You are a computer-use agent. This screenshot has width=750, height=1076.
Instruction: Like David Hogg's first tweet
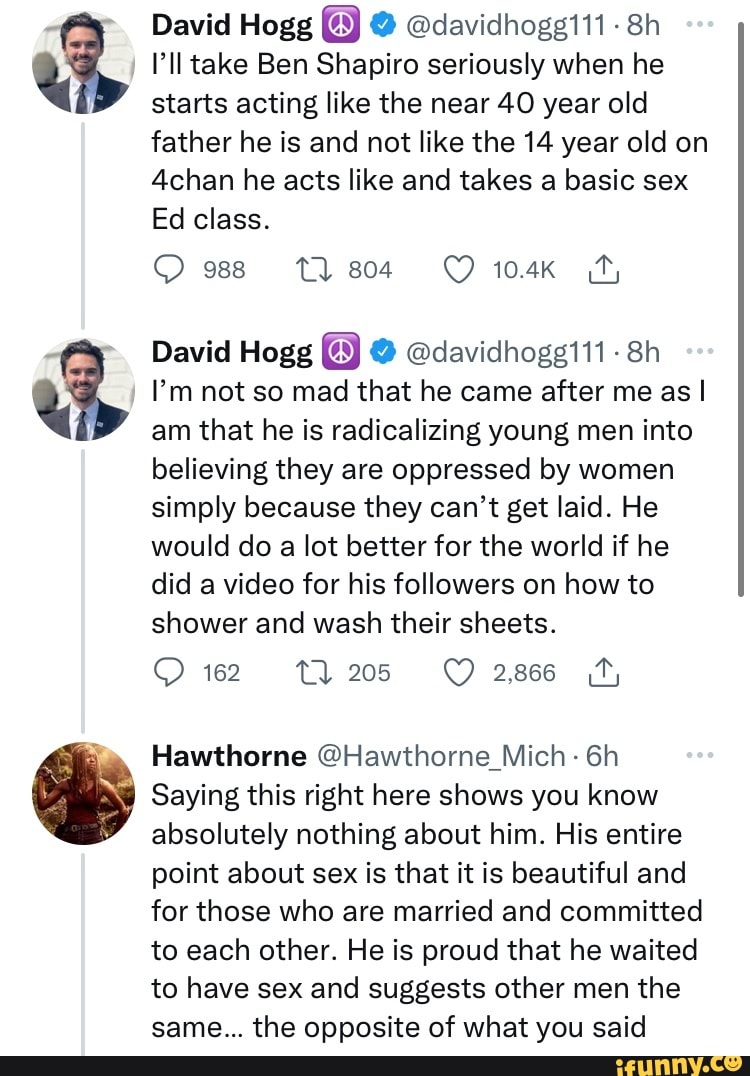pyautogui.click(x=459, y=268)
